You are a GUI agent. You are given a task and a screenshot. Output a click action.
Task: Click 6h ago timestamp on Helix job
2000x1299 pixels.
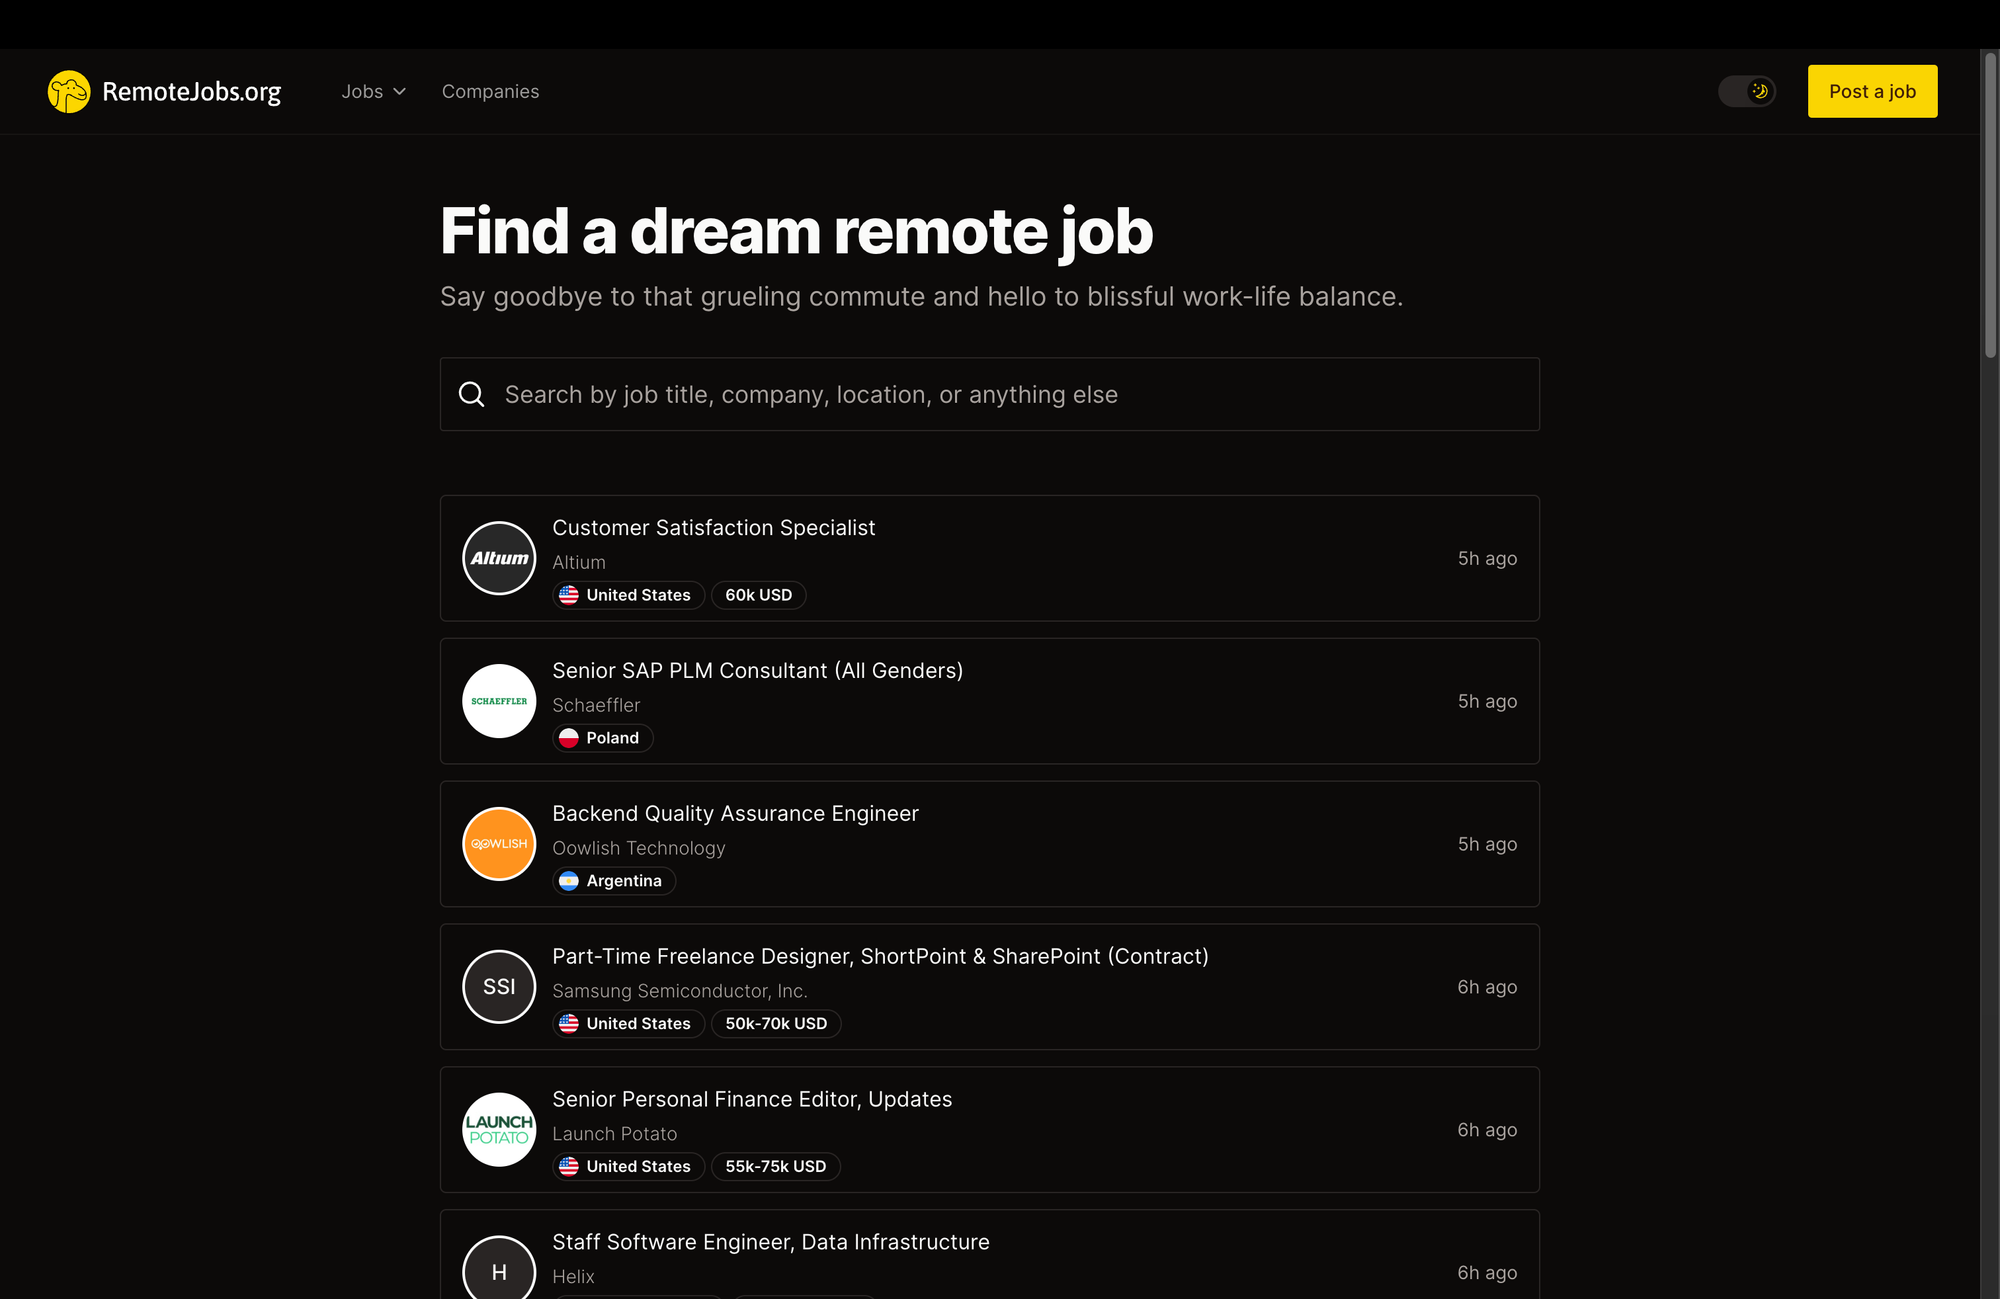click(x=1487, y=1273)
